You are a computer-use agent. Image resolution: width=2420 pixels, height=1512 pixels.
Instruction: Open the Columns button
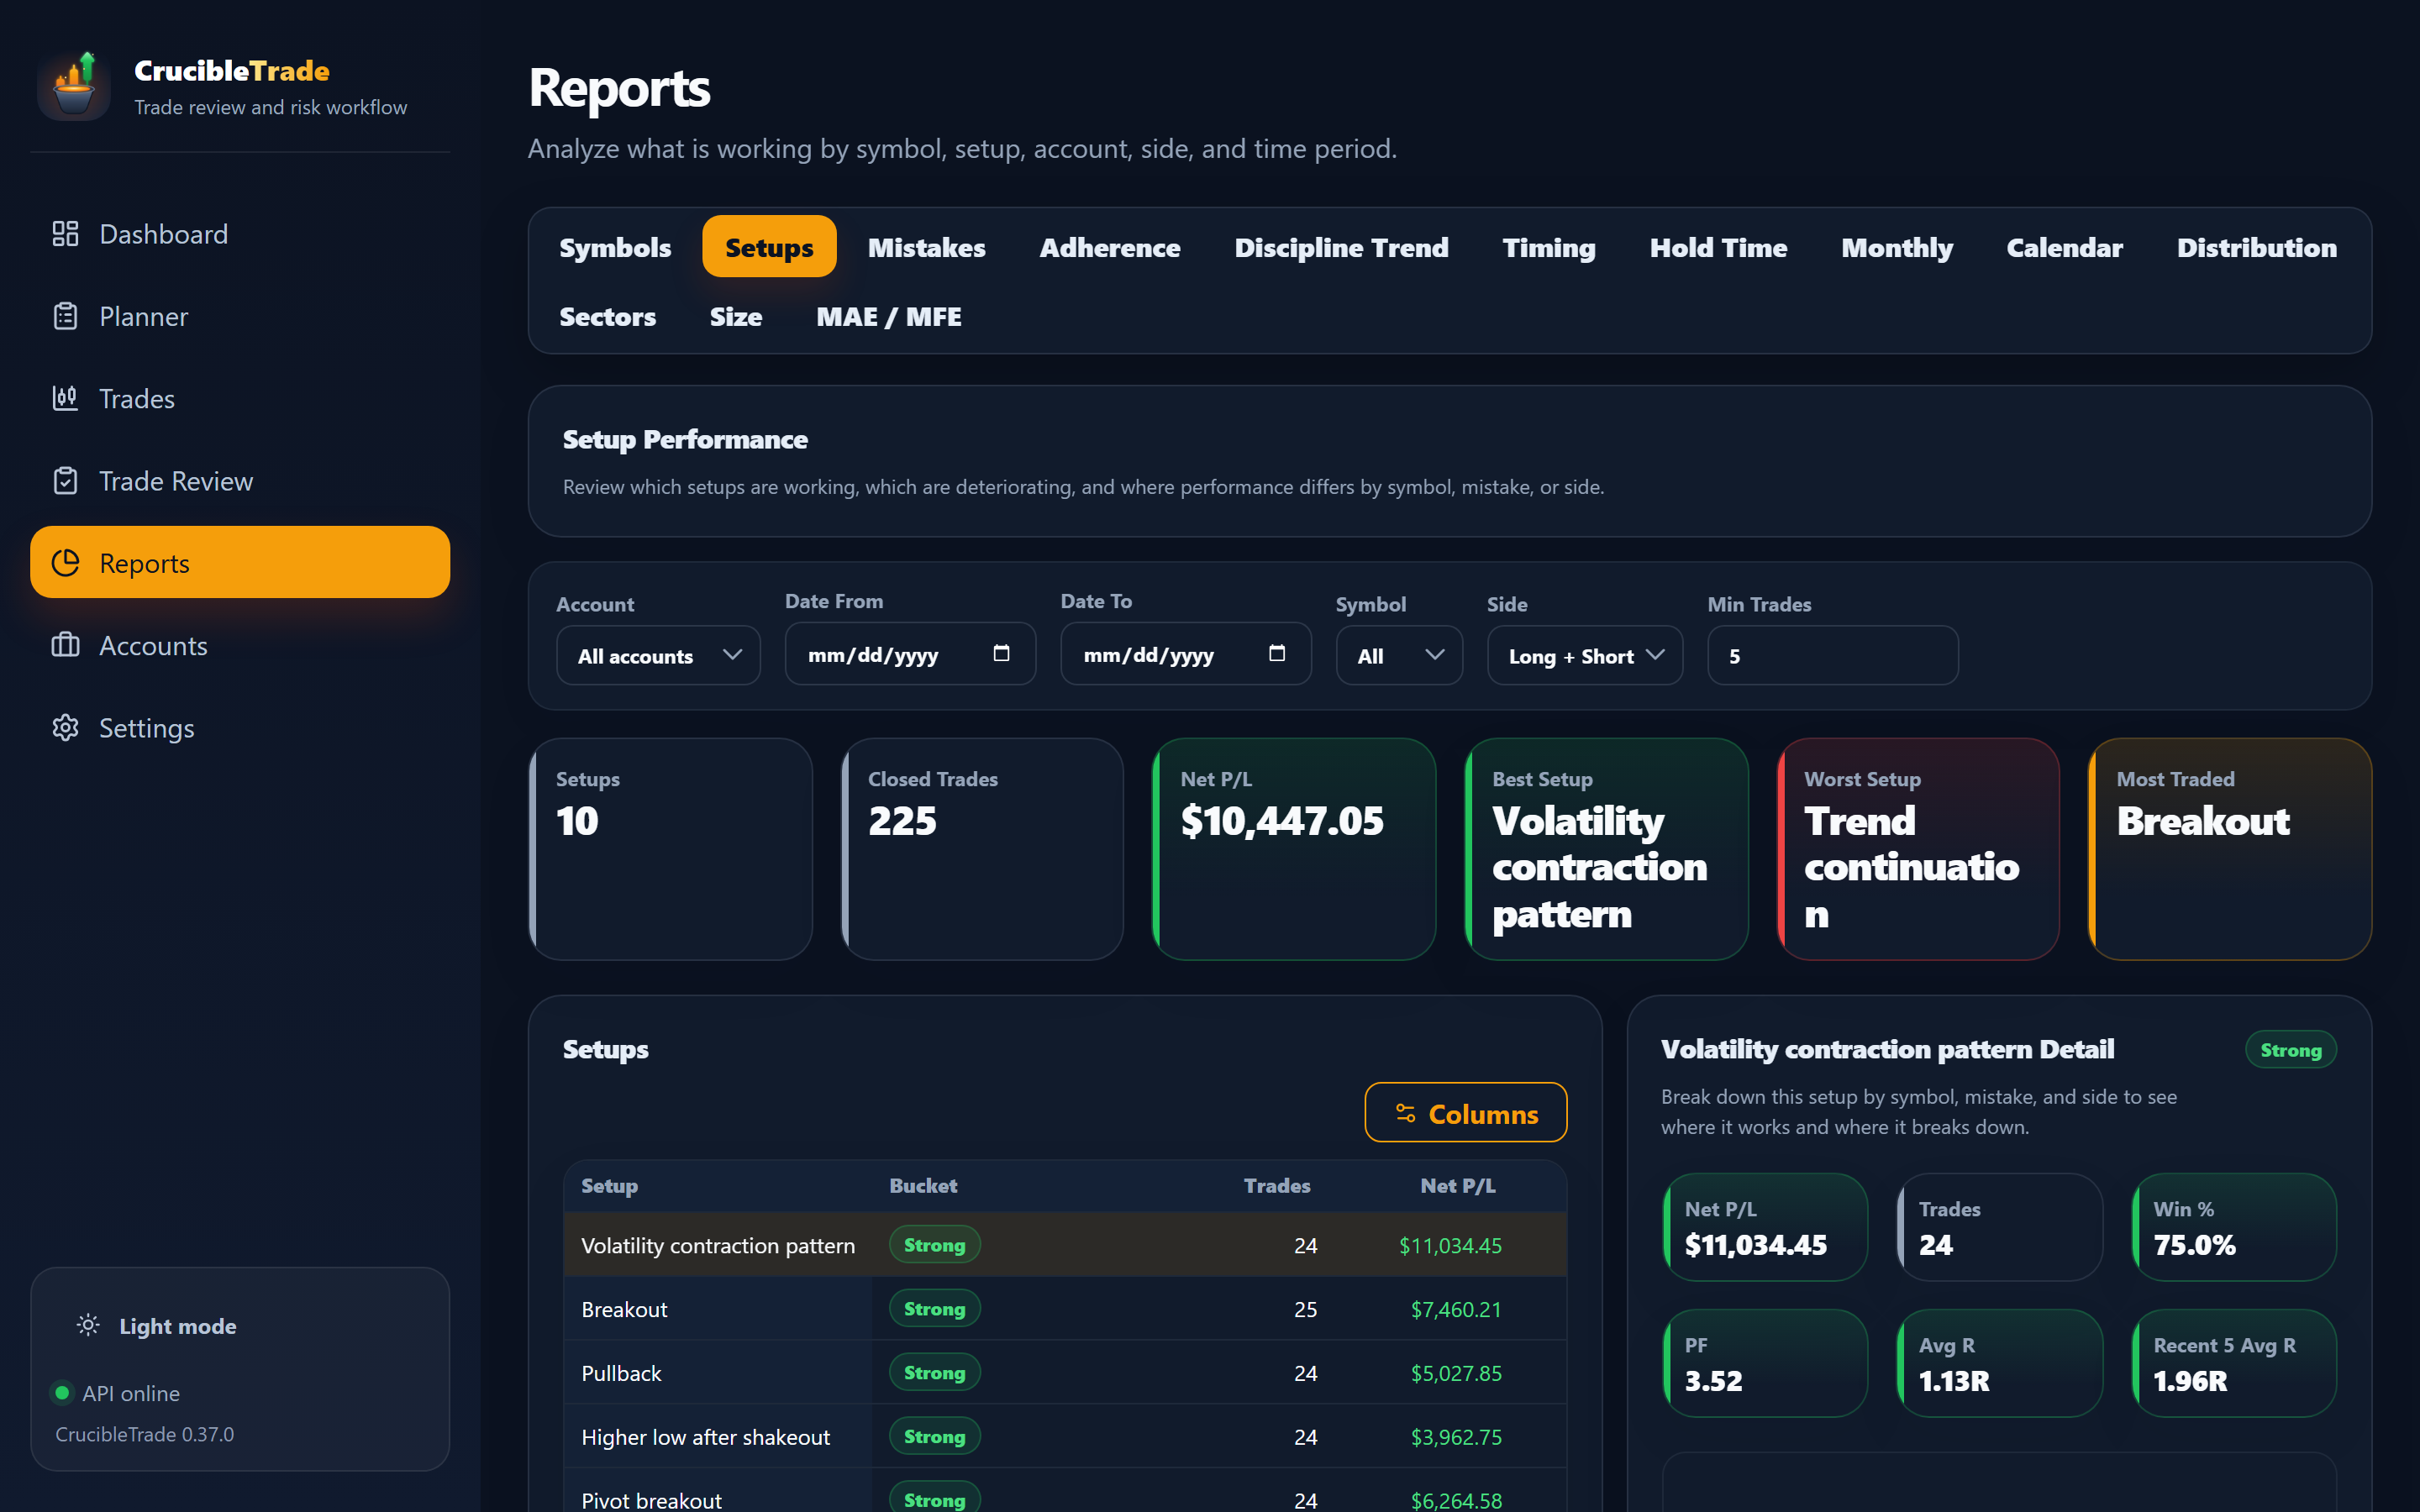[x=1466, y=1112]
